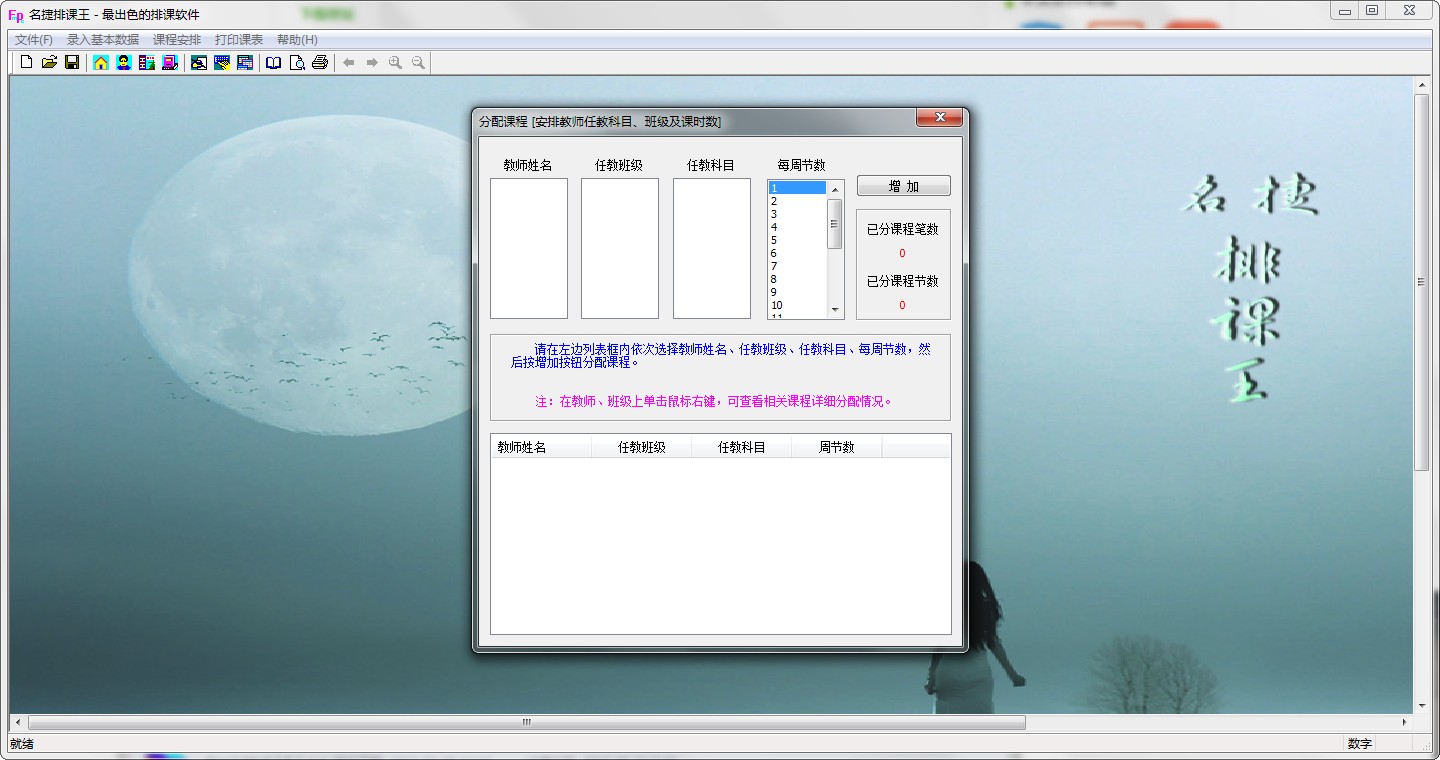Zoom in using the magnifier plus icon
This screenshot has height=760, width=1440.
point(394,61)
